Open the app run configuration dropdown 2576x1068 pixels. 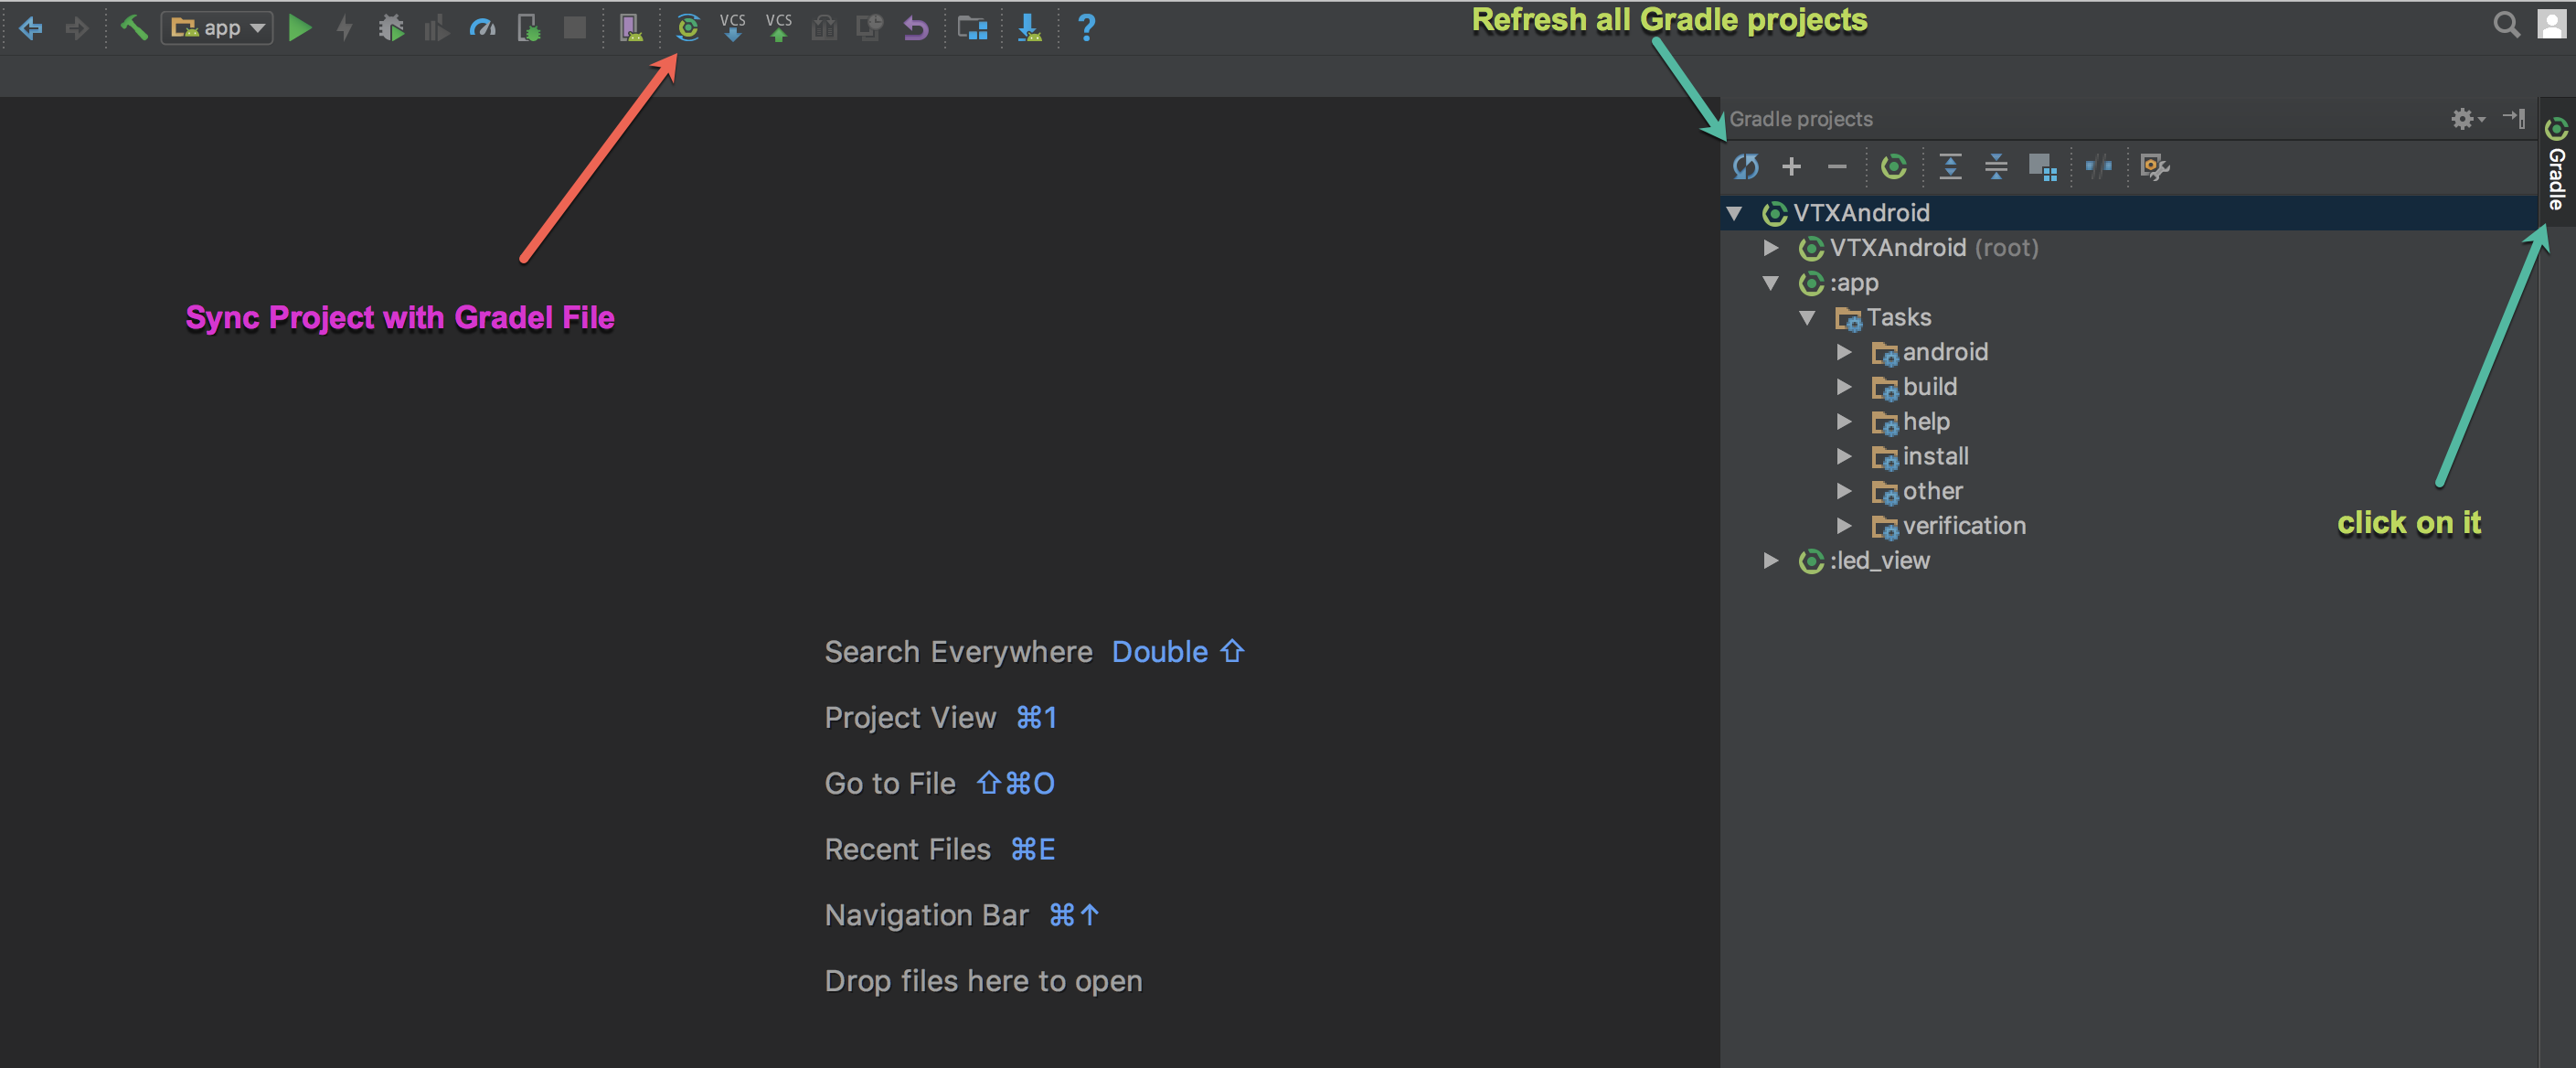coord(217,27)
